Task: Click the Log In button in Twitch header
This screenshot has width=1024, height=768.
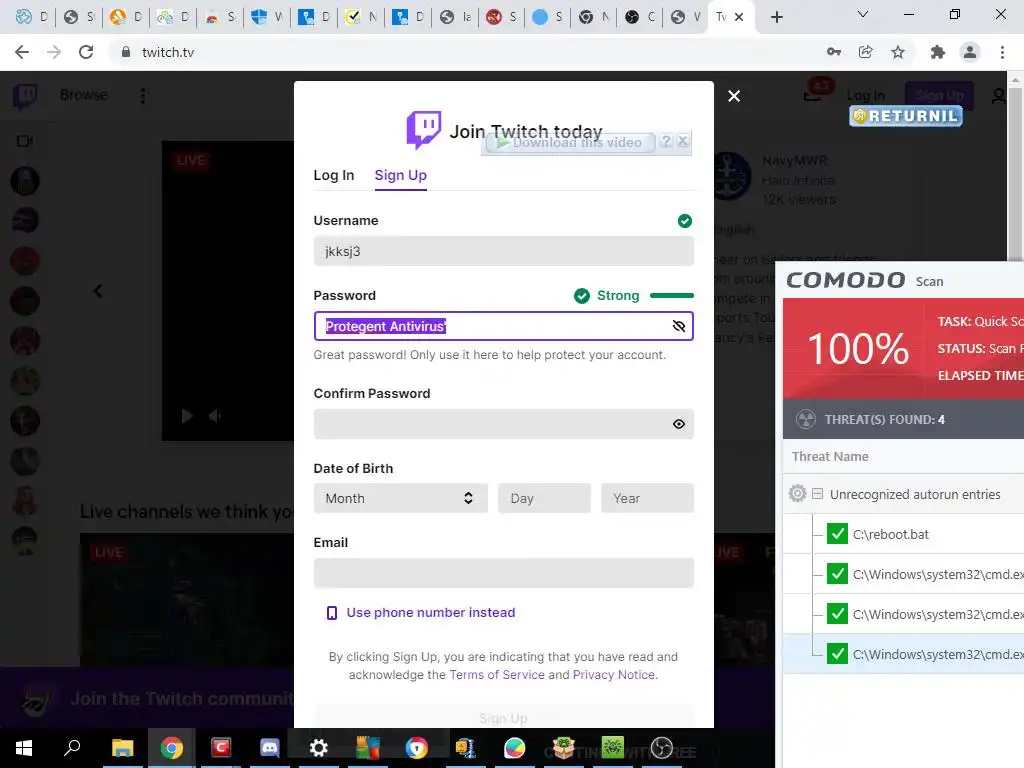Action: (866, 96)
